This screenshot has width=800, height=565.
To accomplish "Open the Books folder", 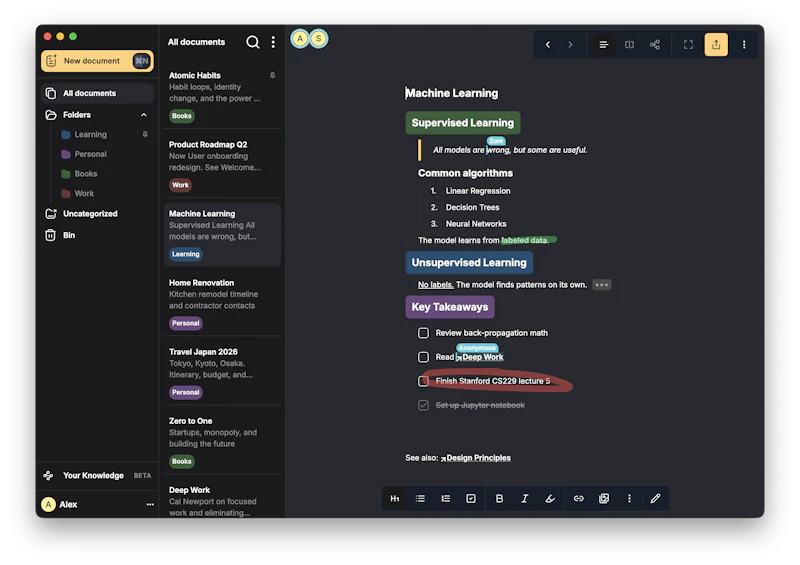I will click(85, 174).
